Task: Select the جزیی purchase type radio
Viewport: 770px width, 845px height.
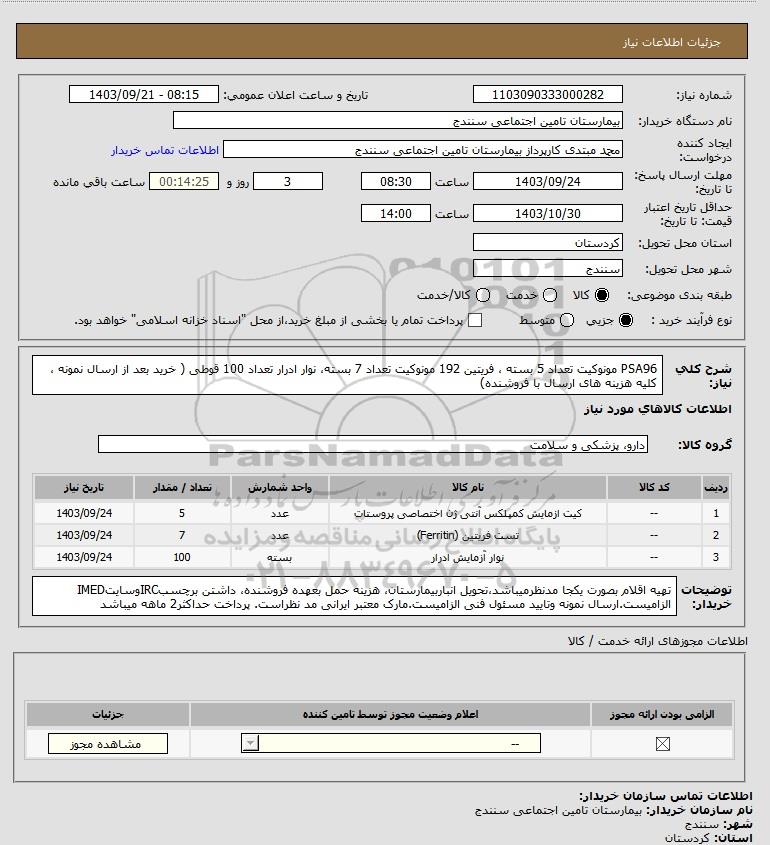Action: coord(626,320)
